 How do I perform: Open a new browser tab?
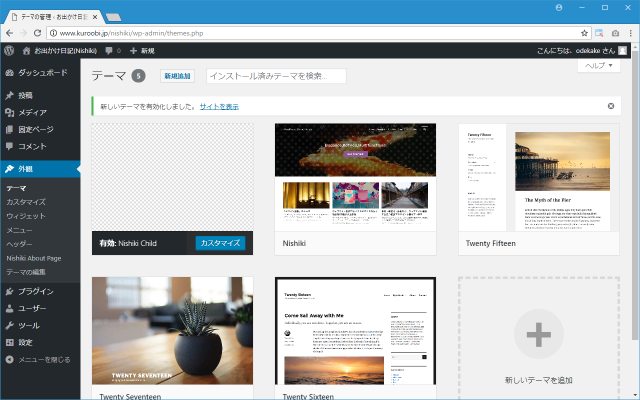[x=113, y=17]
